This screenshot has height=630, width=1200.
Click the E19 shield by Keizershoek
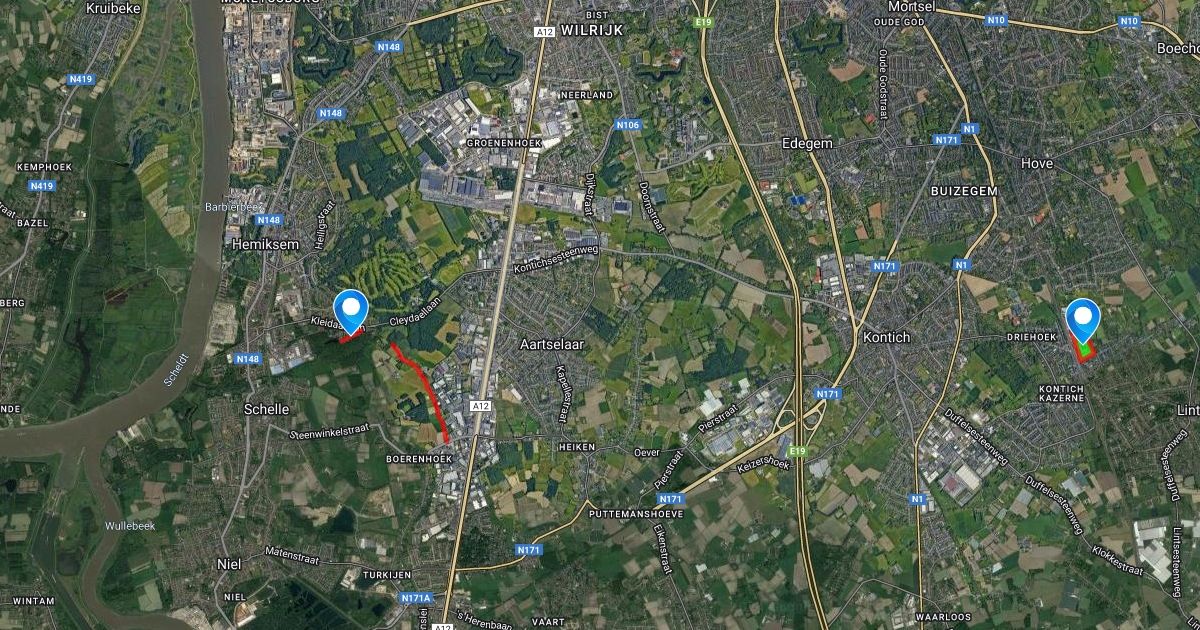click(x=796, y=452)
